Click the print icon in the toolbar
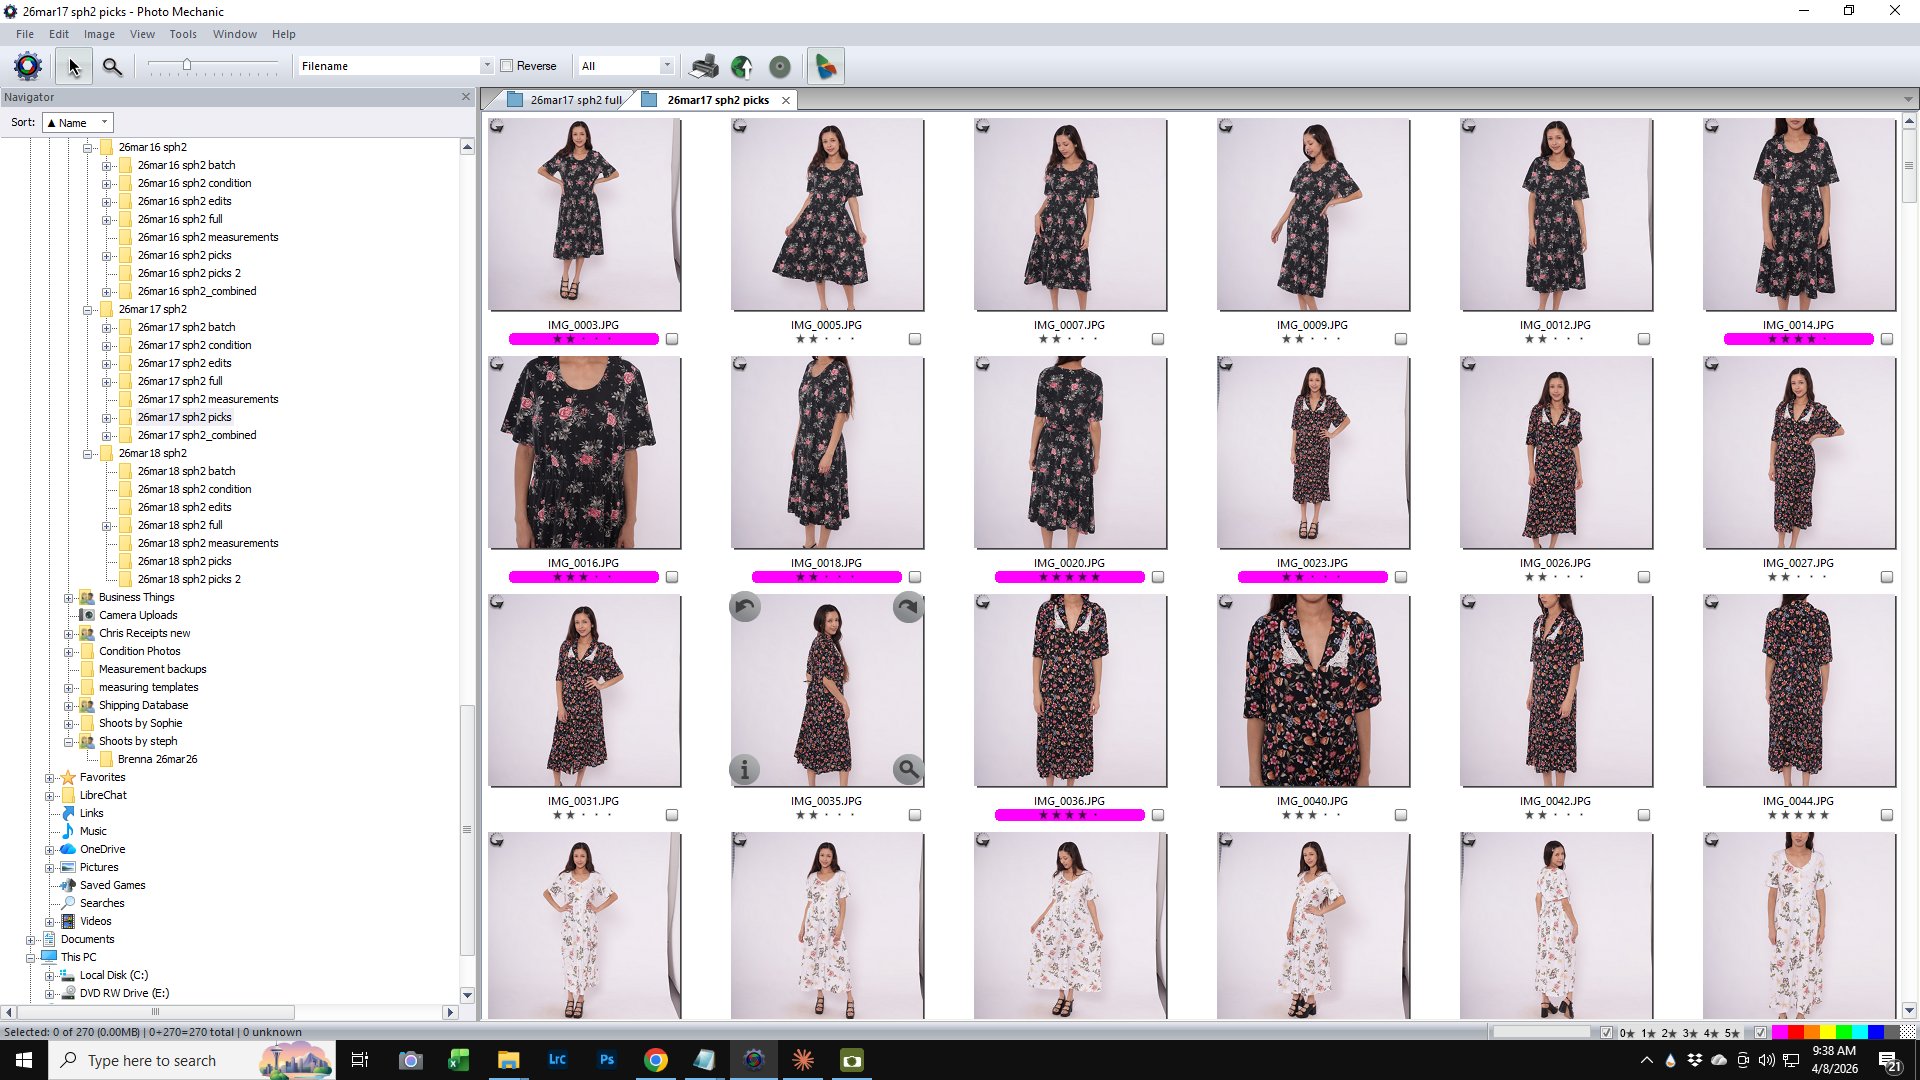 pyautogui.click(x=704, y=66)
